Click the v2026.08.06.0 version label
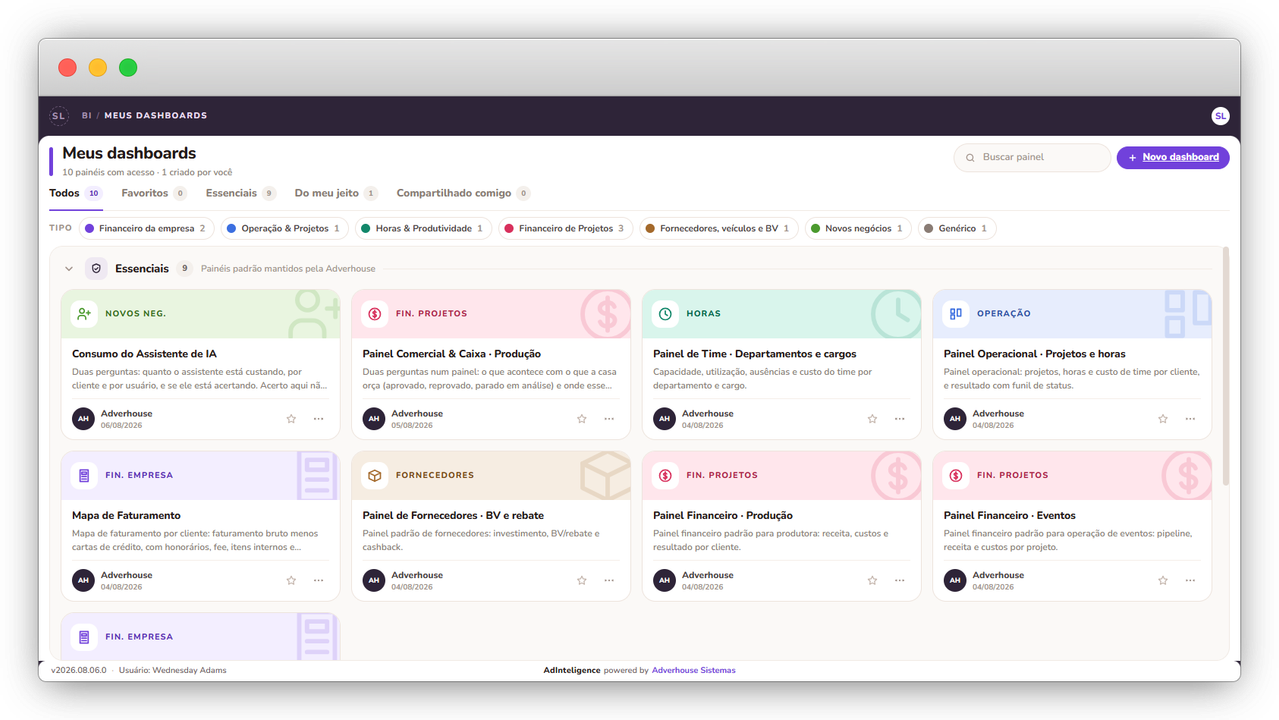The width and height of the screenshot is (1279, 720). point(78,670)
